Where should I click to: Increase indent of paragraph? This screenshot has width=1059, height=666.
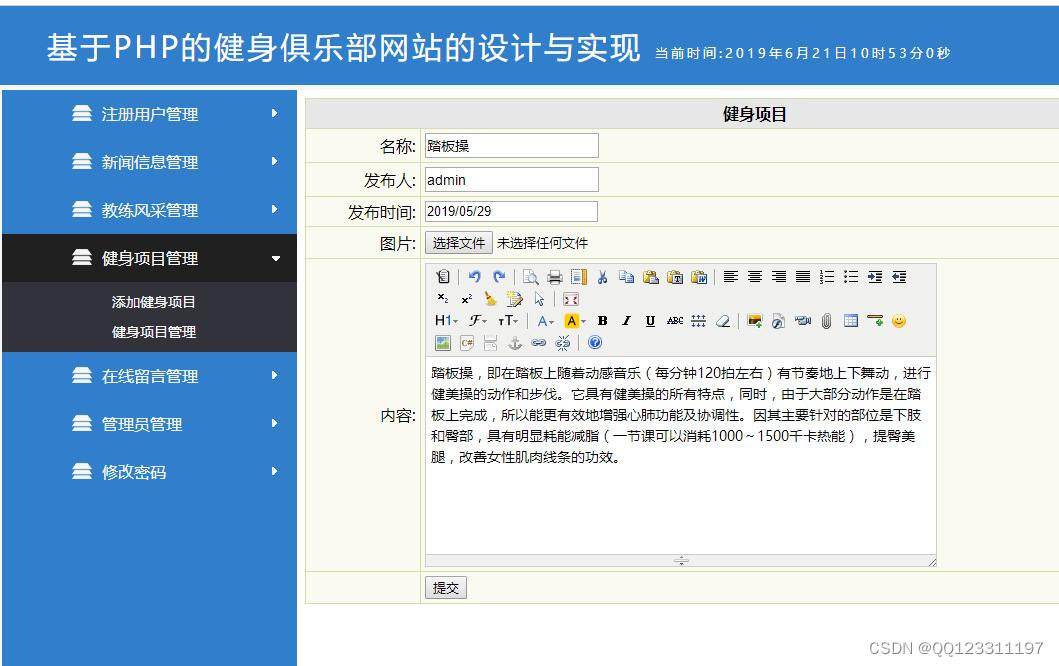tap(875, 277)
